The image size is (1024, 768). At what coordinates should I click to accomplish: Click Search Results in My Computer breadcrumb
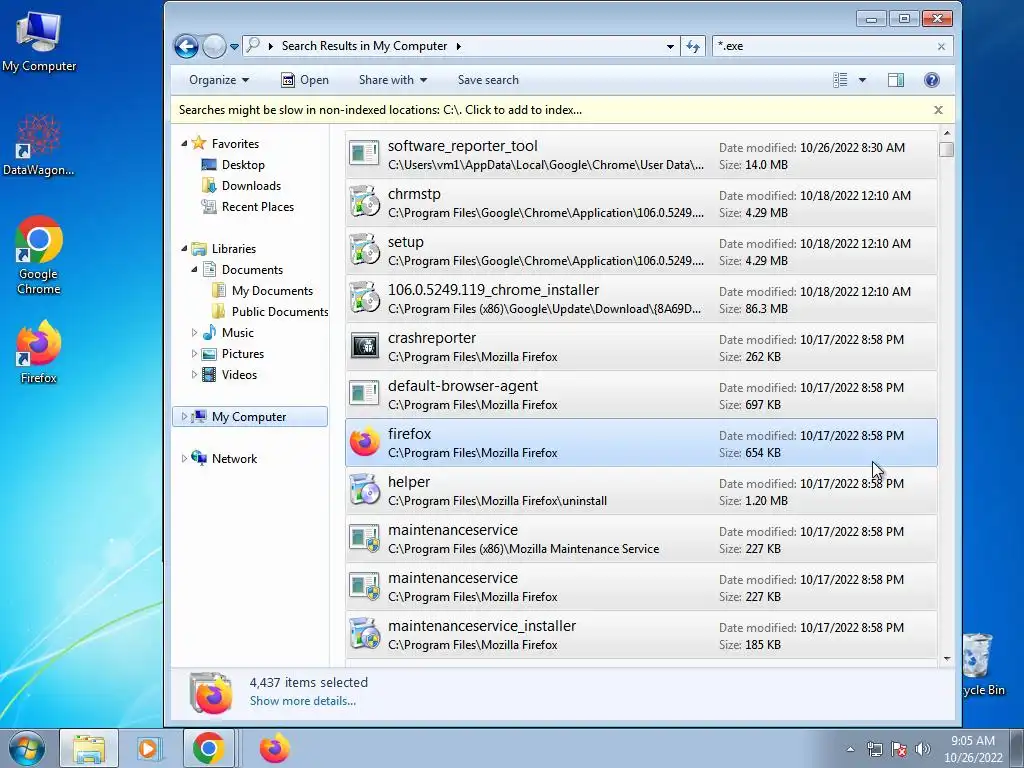point(364,46)
